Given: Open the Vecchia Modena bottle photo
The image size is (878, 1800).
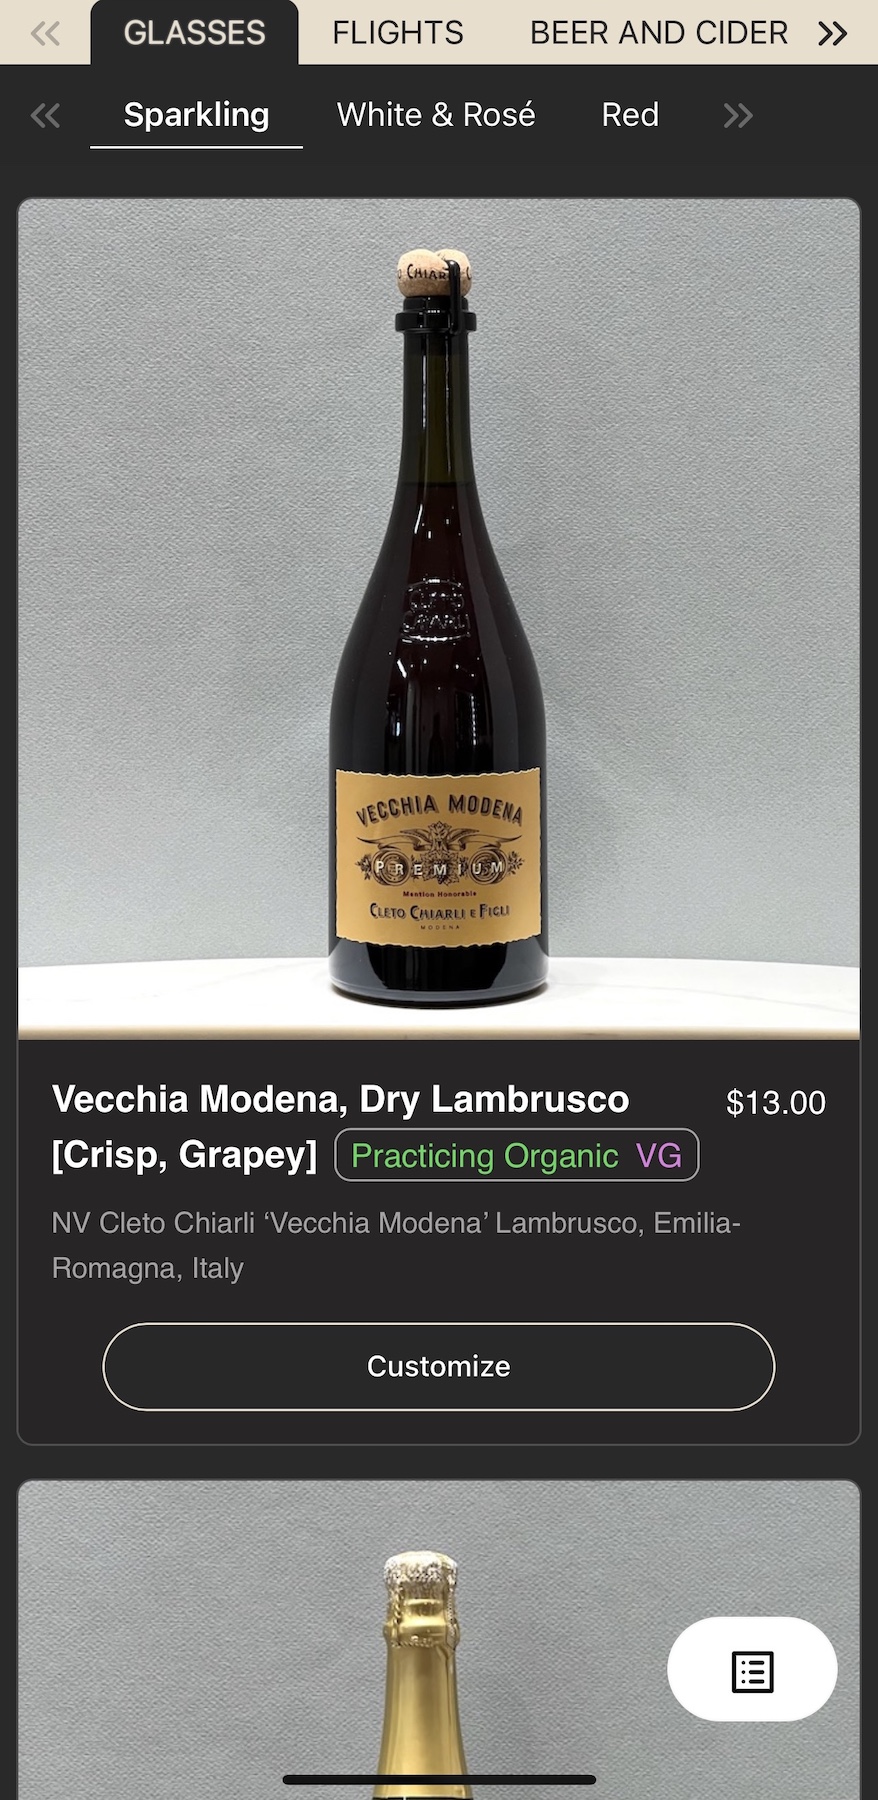Looking at the screenshot, I should [x=439, y=619].
